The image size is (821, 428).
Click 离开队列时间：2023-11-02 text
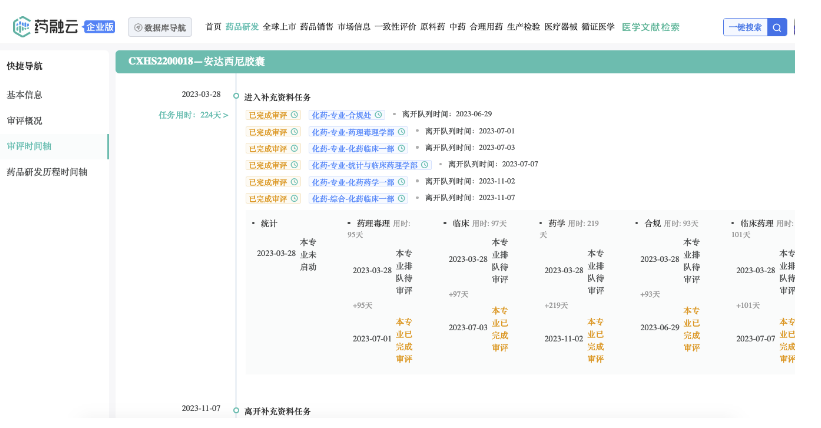pos(470,181)
